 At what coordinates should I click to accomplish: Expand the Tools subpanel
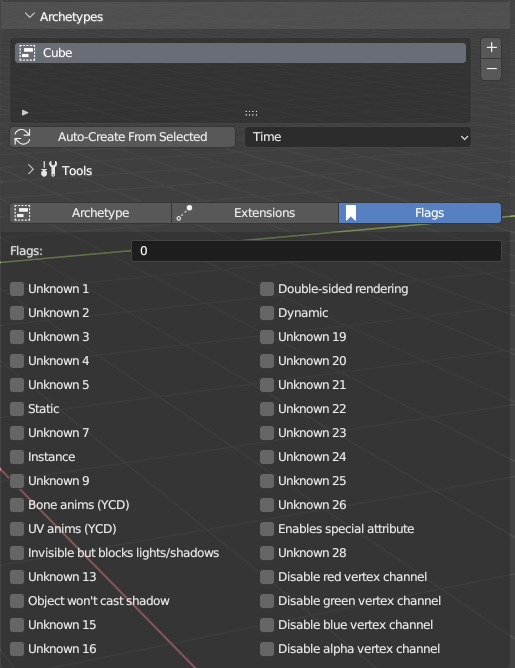point(30,170)
